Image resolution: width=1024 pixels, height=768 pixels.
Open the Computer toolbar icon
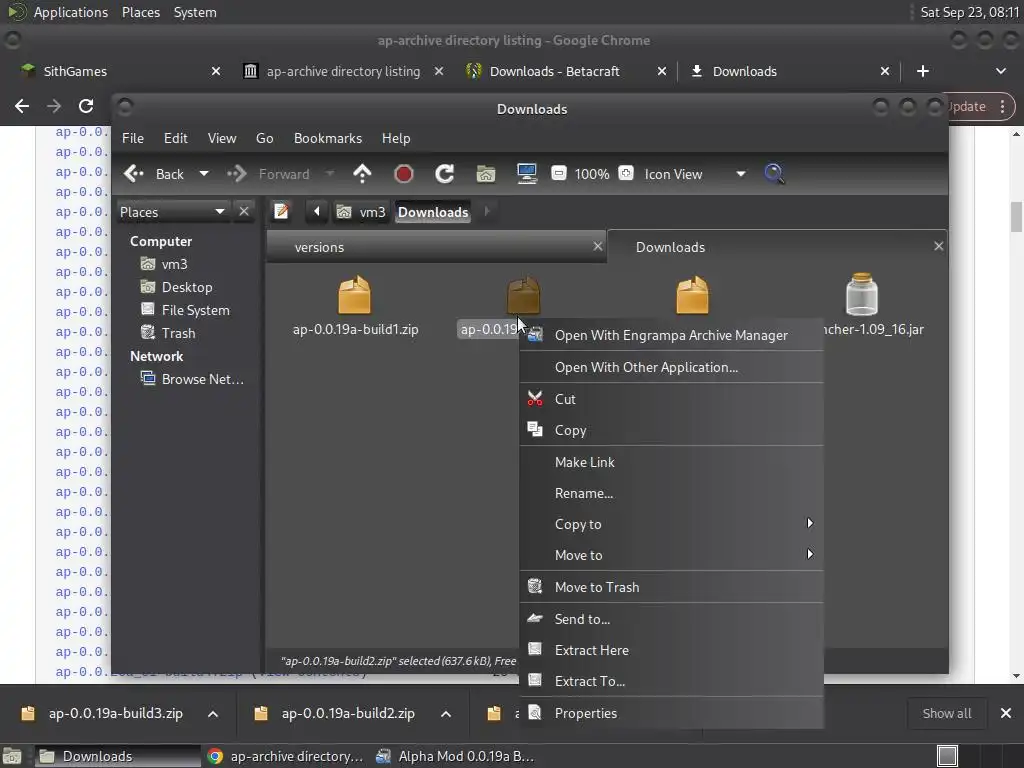point(526,174)
